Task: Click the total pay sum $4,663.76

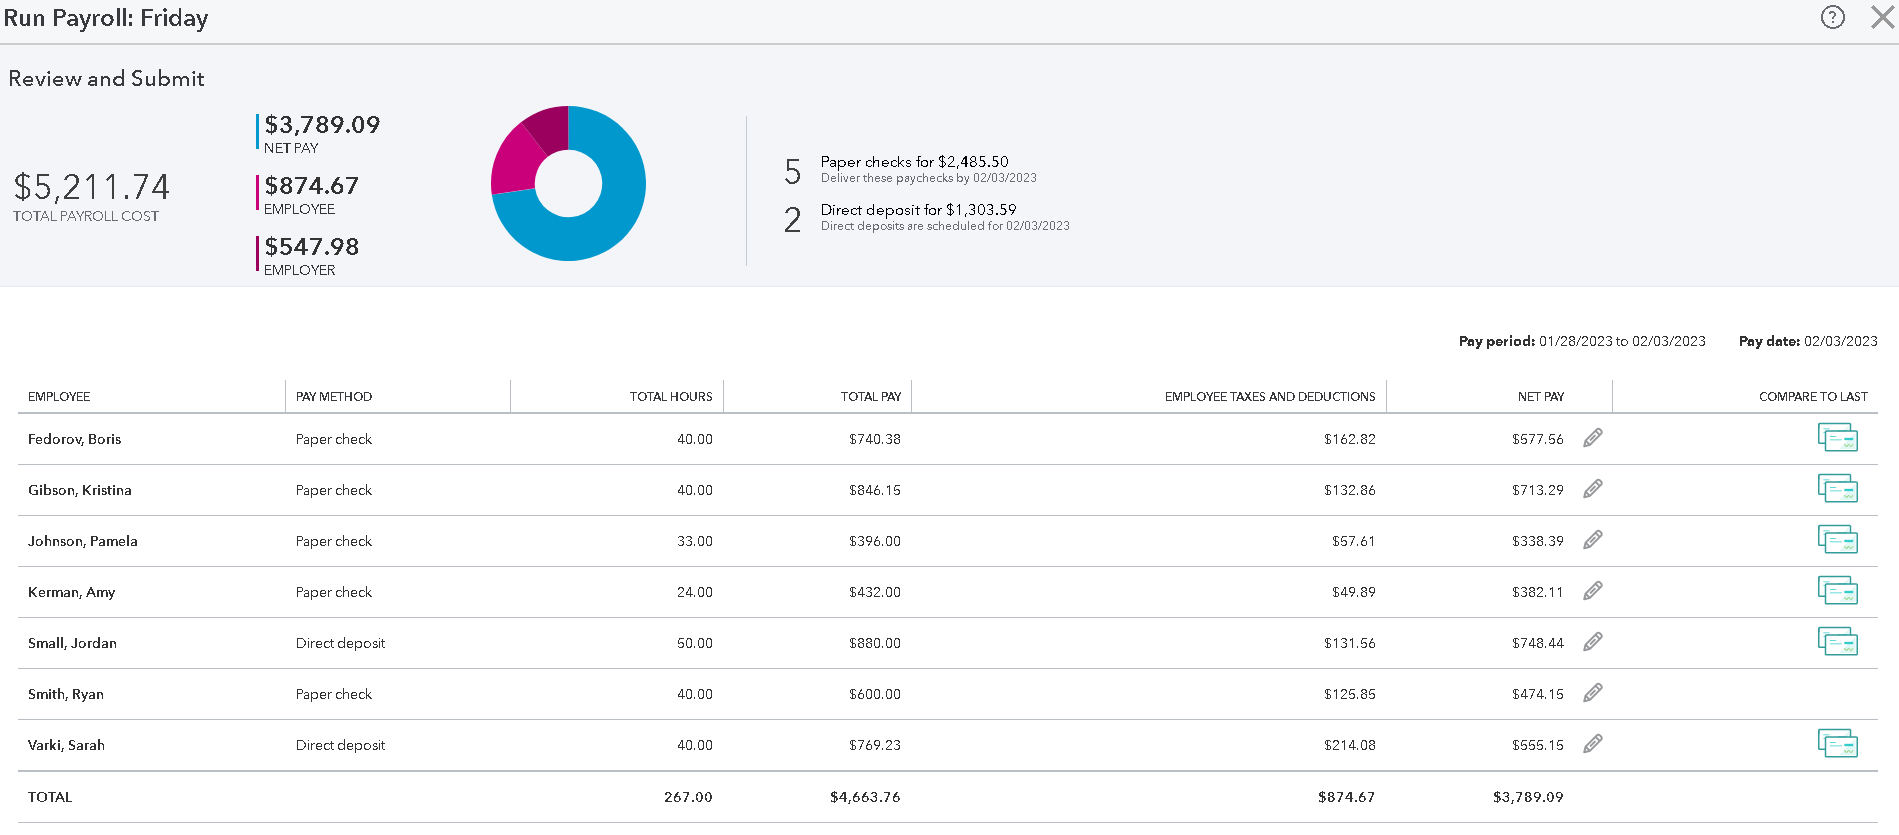Action: (865, 797)
